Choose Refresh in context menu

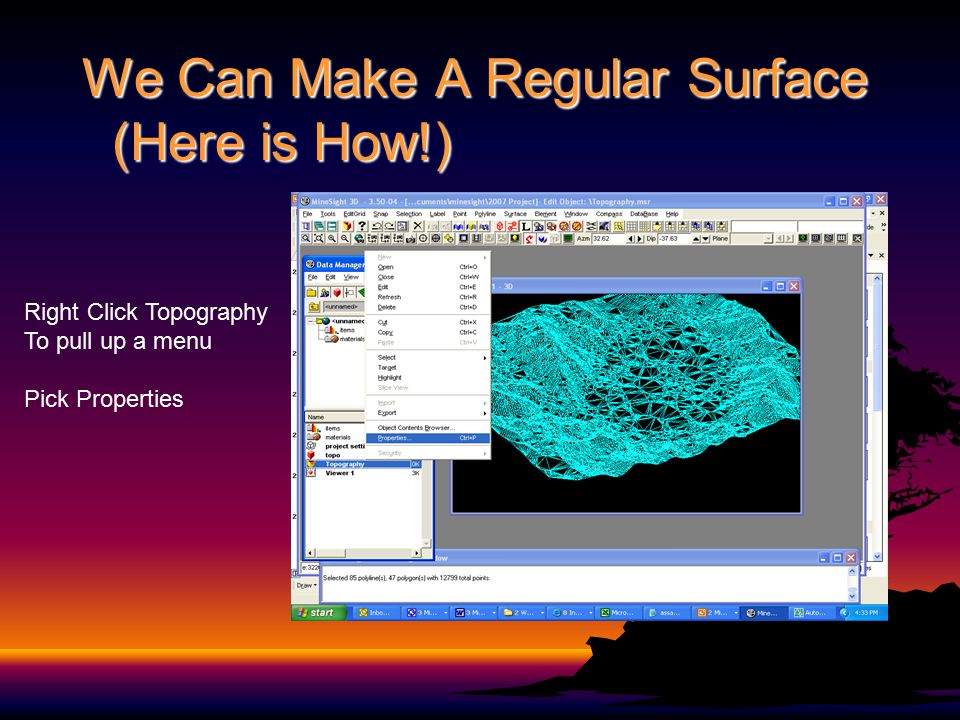click(x=427, y=297)
